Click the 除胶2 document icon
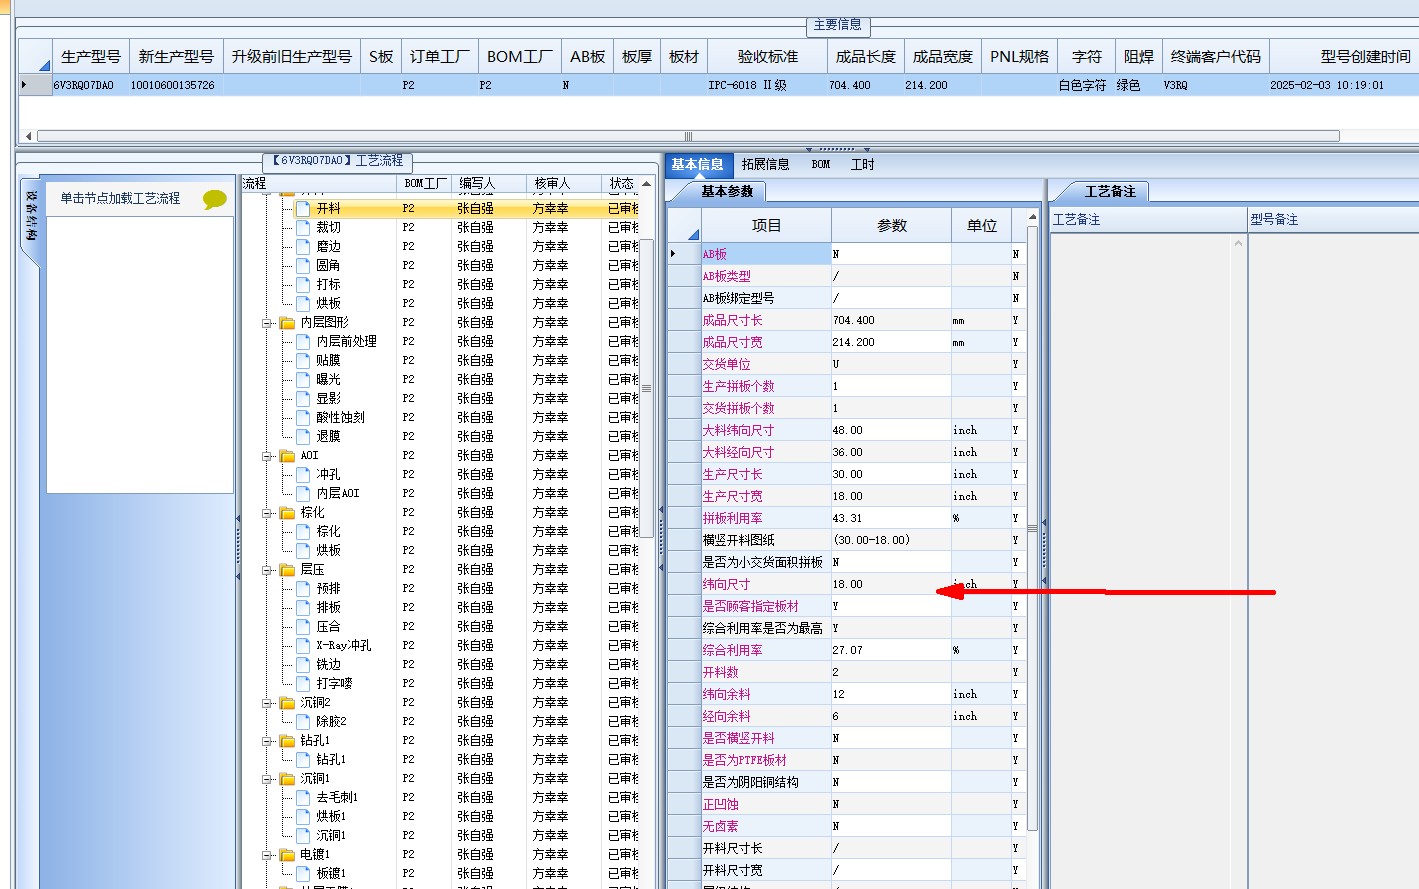1419x889 pixels. coord(304,721)
